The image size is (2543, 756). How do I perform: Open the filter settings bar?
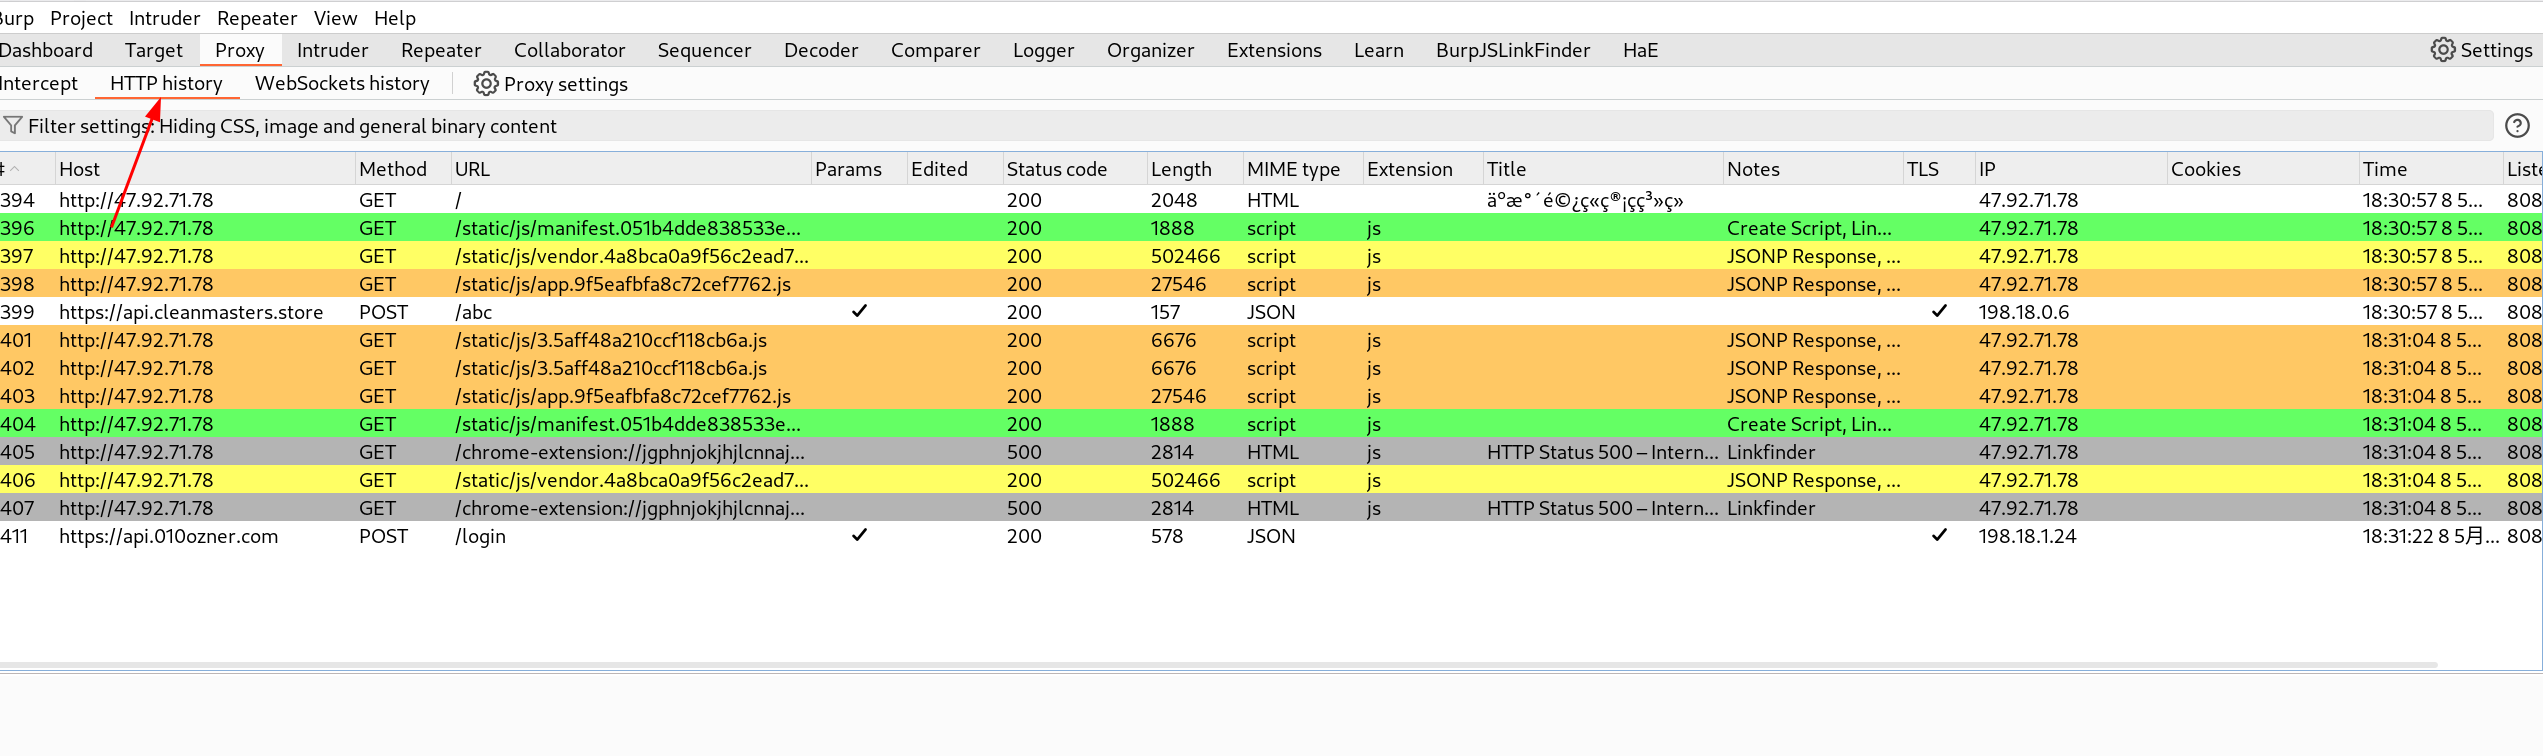(1246, 126)
